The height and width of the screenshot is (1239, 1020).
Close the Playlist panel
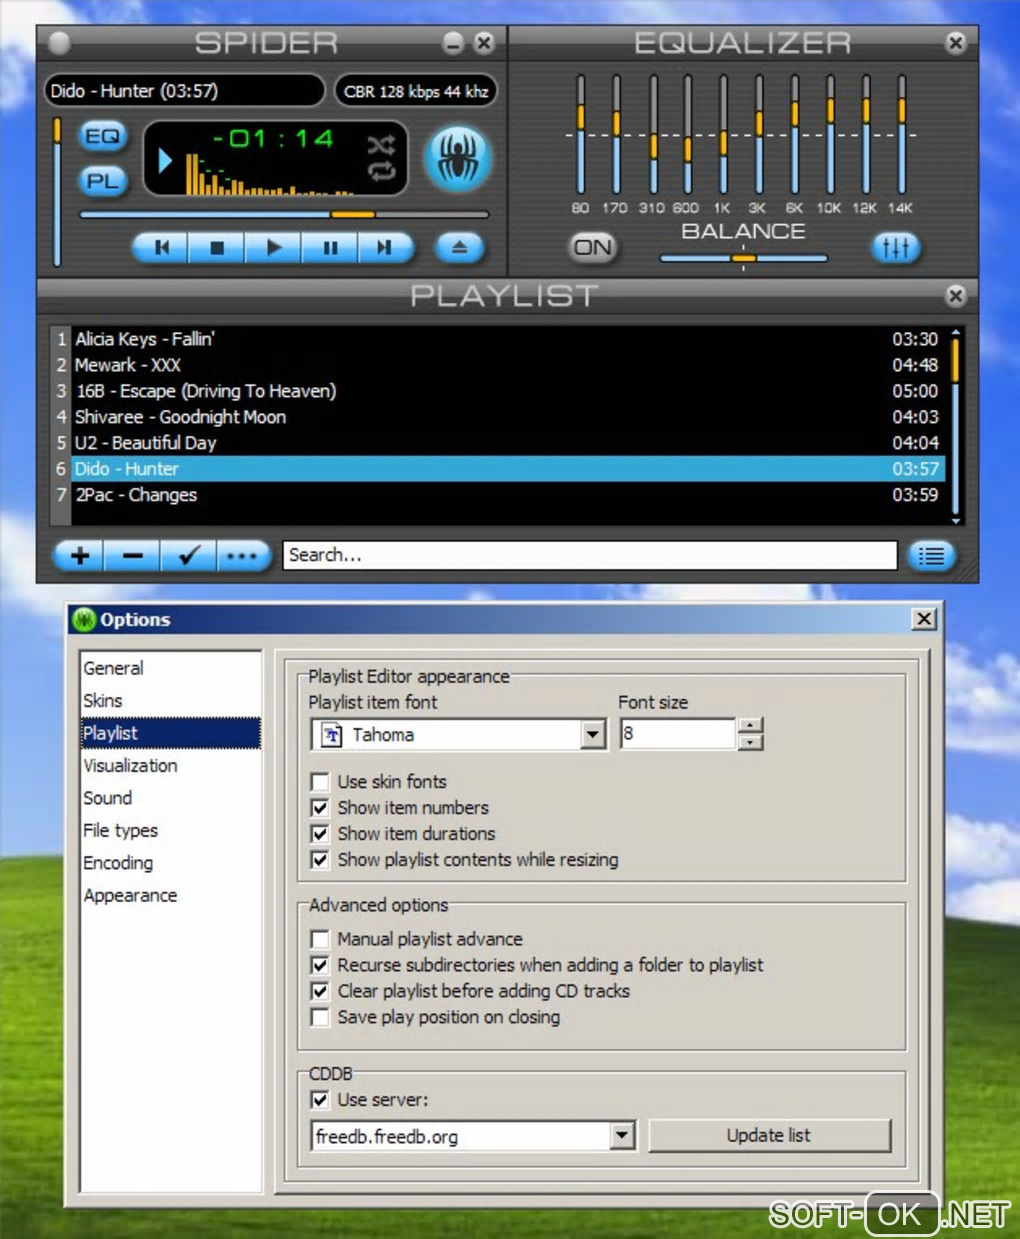(956, 295)
